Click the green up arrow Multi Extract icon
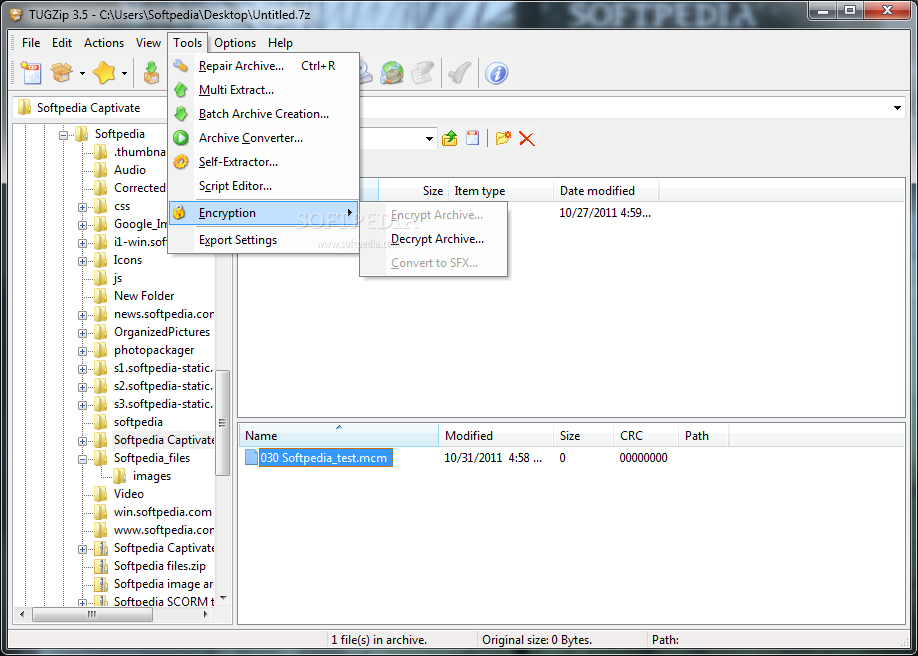 click(x=181, y=90)
